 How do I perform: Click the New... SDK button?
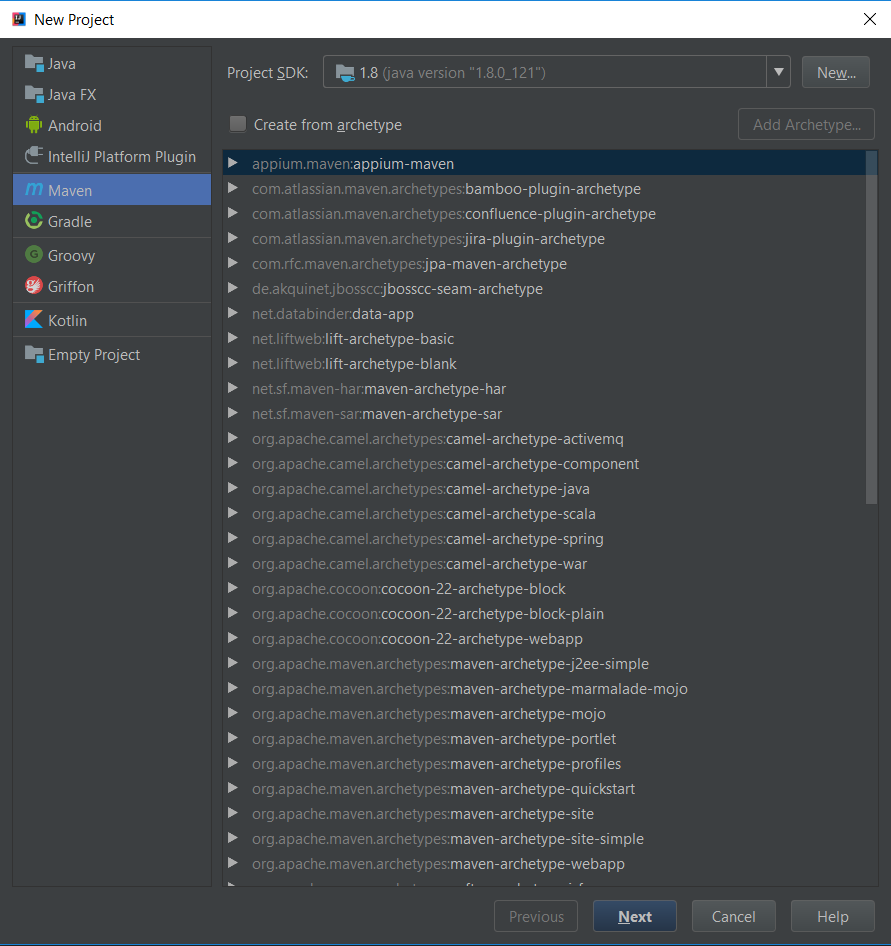836,72
